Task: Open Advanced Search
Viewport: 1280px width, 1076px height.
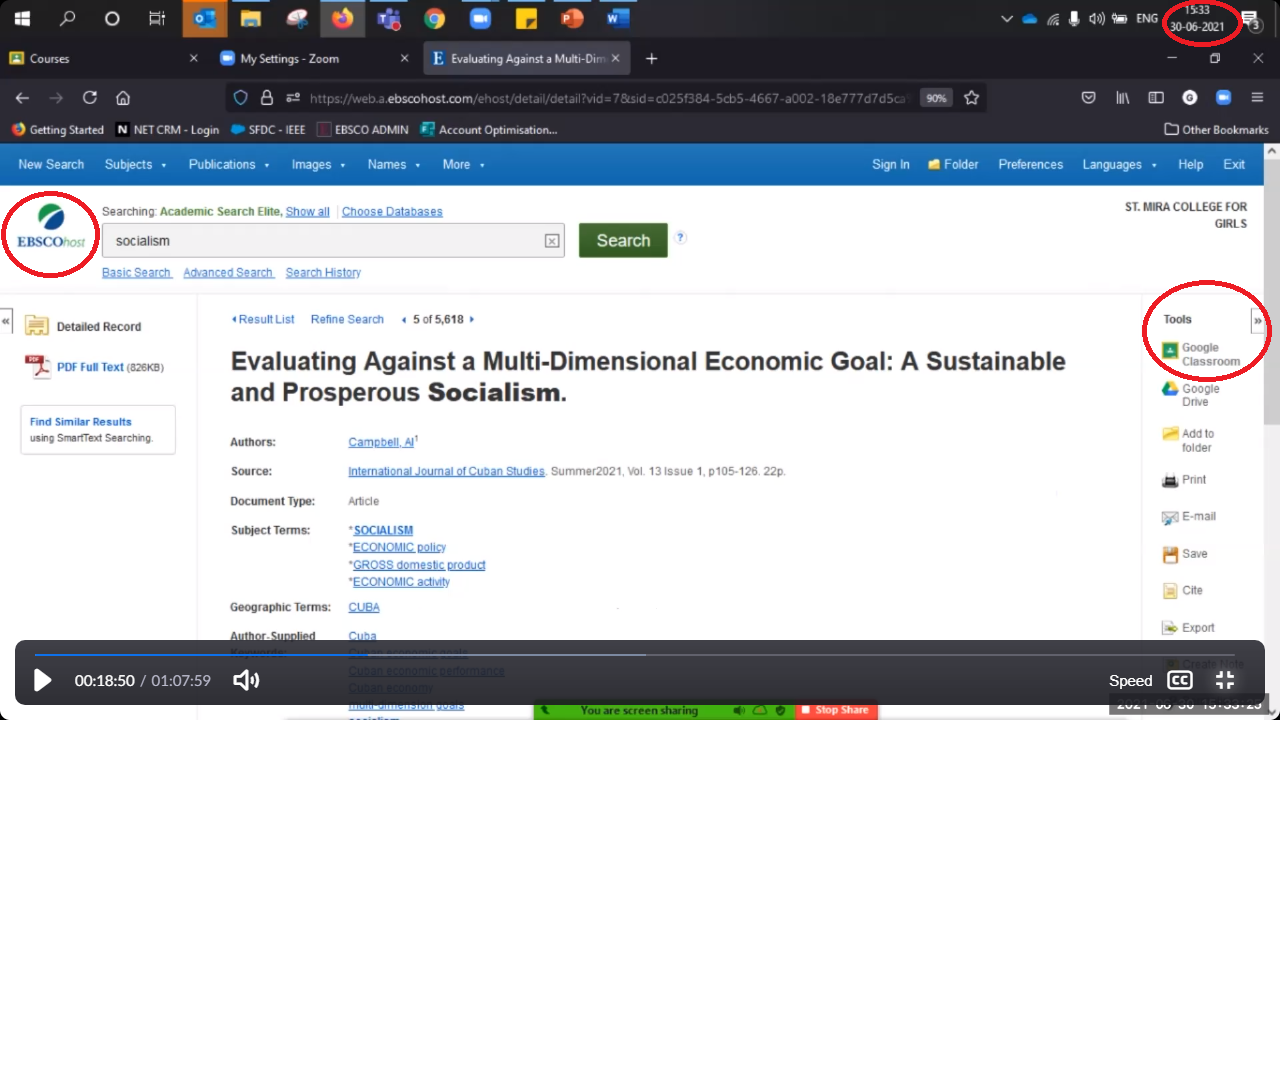Action: coord(228,272)
